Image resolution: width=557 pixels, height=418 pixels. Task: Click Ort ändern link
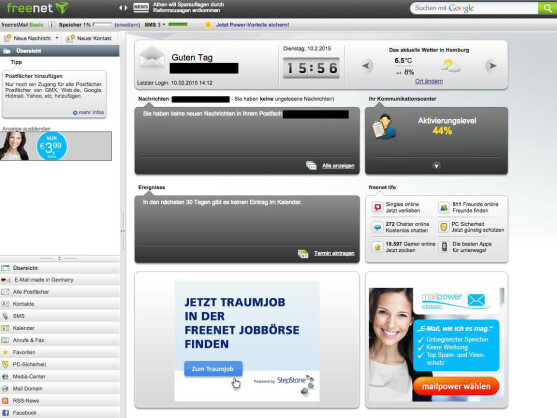429,81
